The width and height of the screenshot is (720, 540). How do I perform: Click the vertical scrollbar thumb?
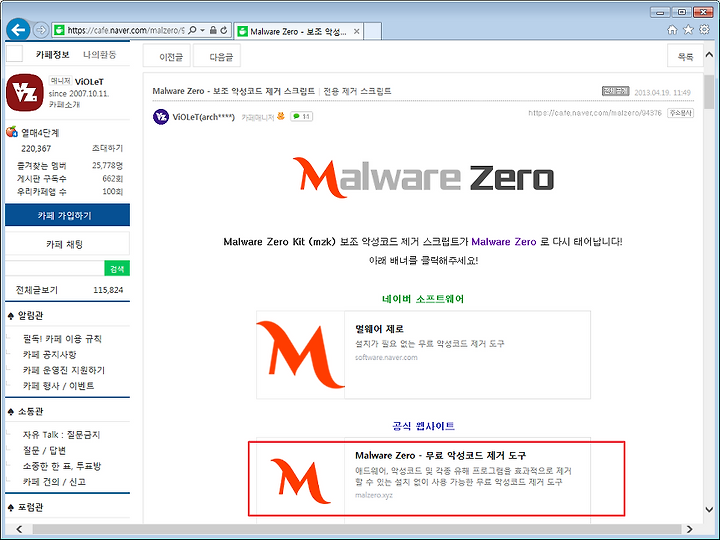pyautogui.click(x=709, y=91)
